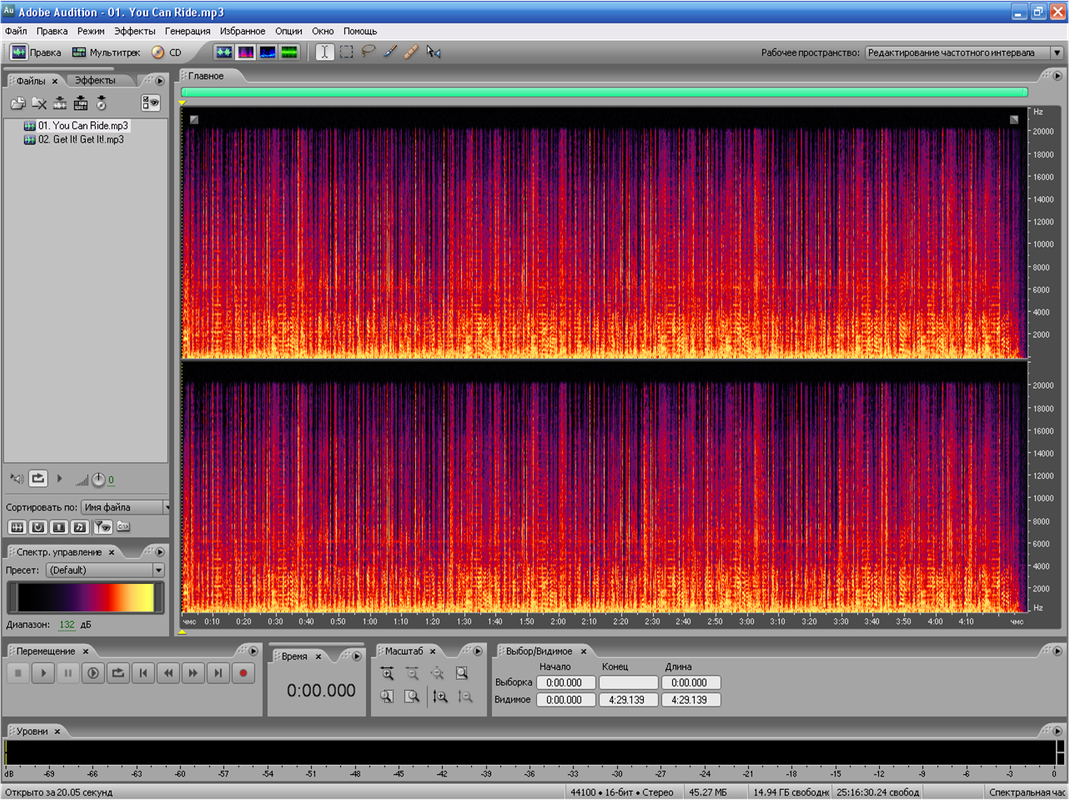This screenshot has height=800, width=1069.
Task: Click the Close File icon in Files panel
Action: (40, 103)
